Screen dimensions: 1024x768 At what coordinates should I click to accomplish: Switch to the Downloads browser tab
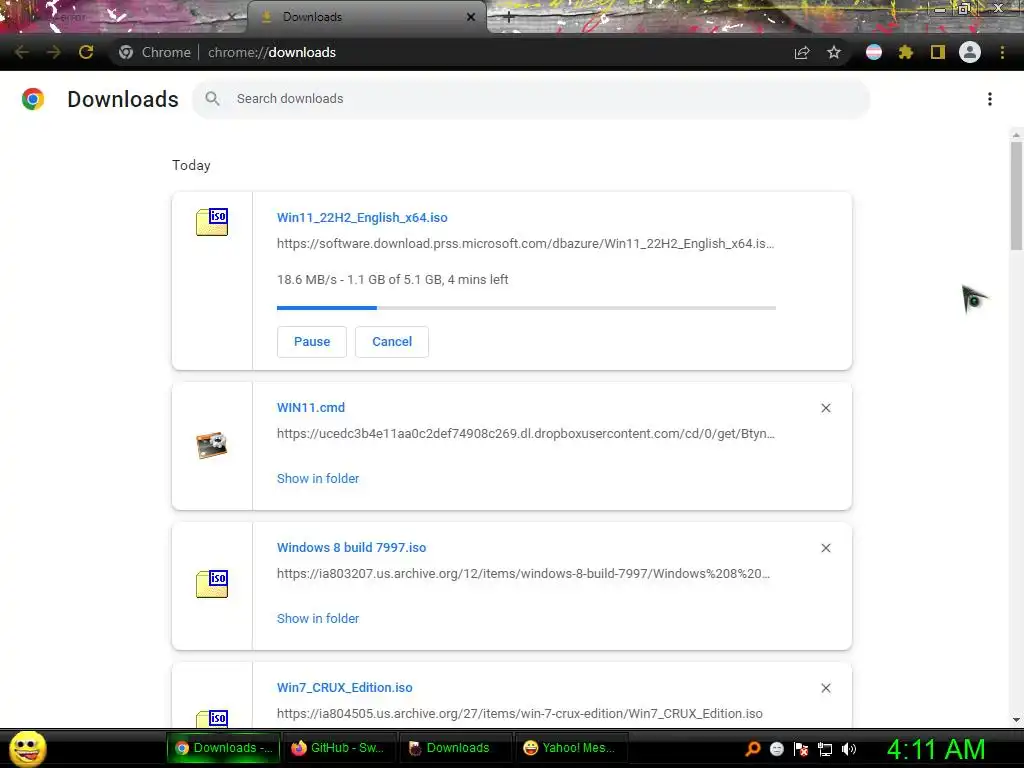pyautogui.click(x=367, y=17)
